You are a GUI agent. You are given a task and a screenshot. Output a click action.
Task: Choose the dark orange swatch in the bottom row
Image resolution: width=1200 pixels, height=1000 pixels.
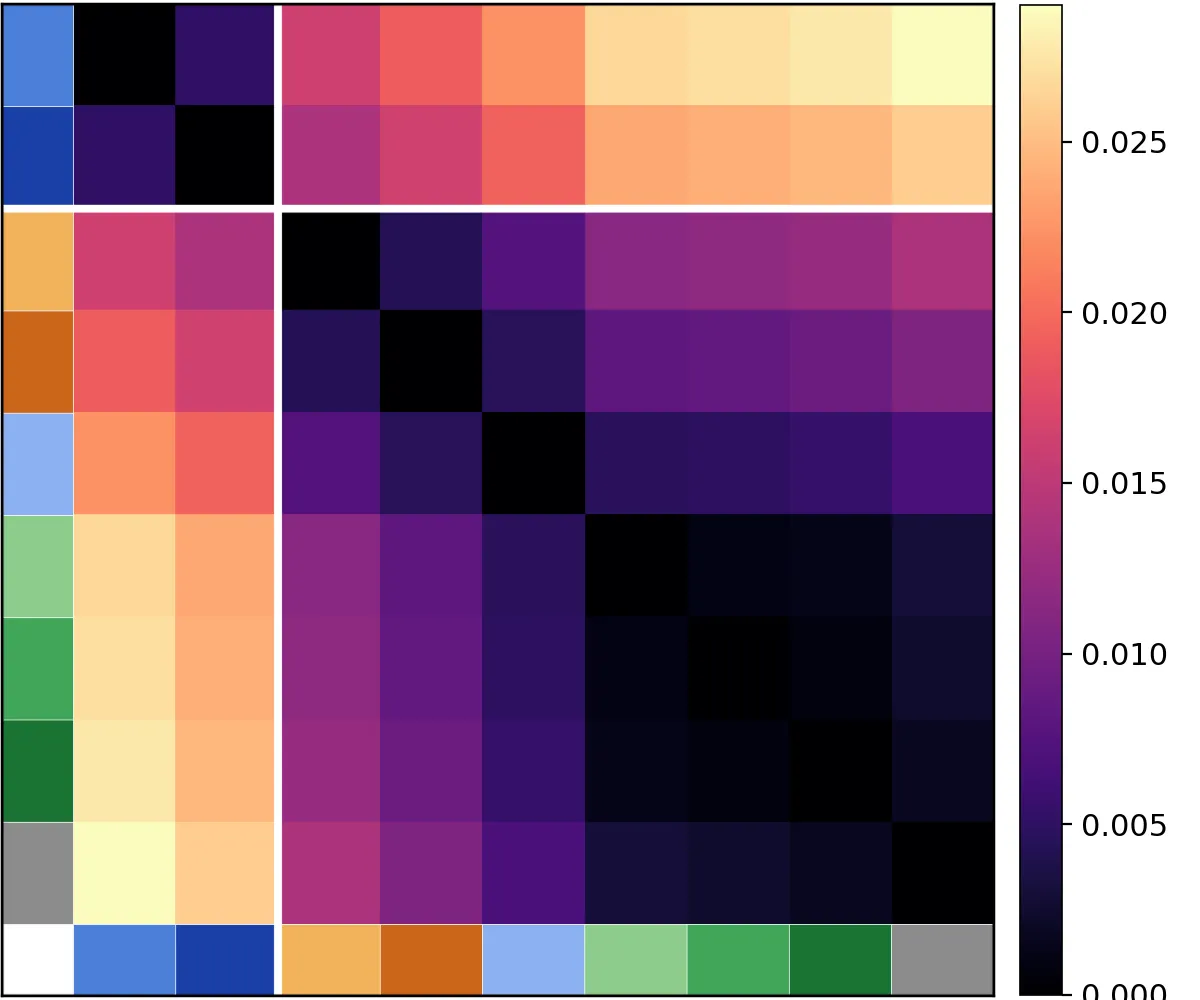coord(431,960)
